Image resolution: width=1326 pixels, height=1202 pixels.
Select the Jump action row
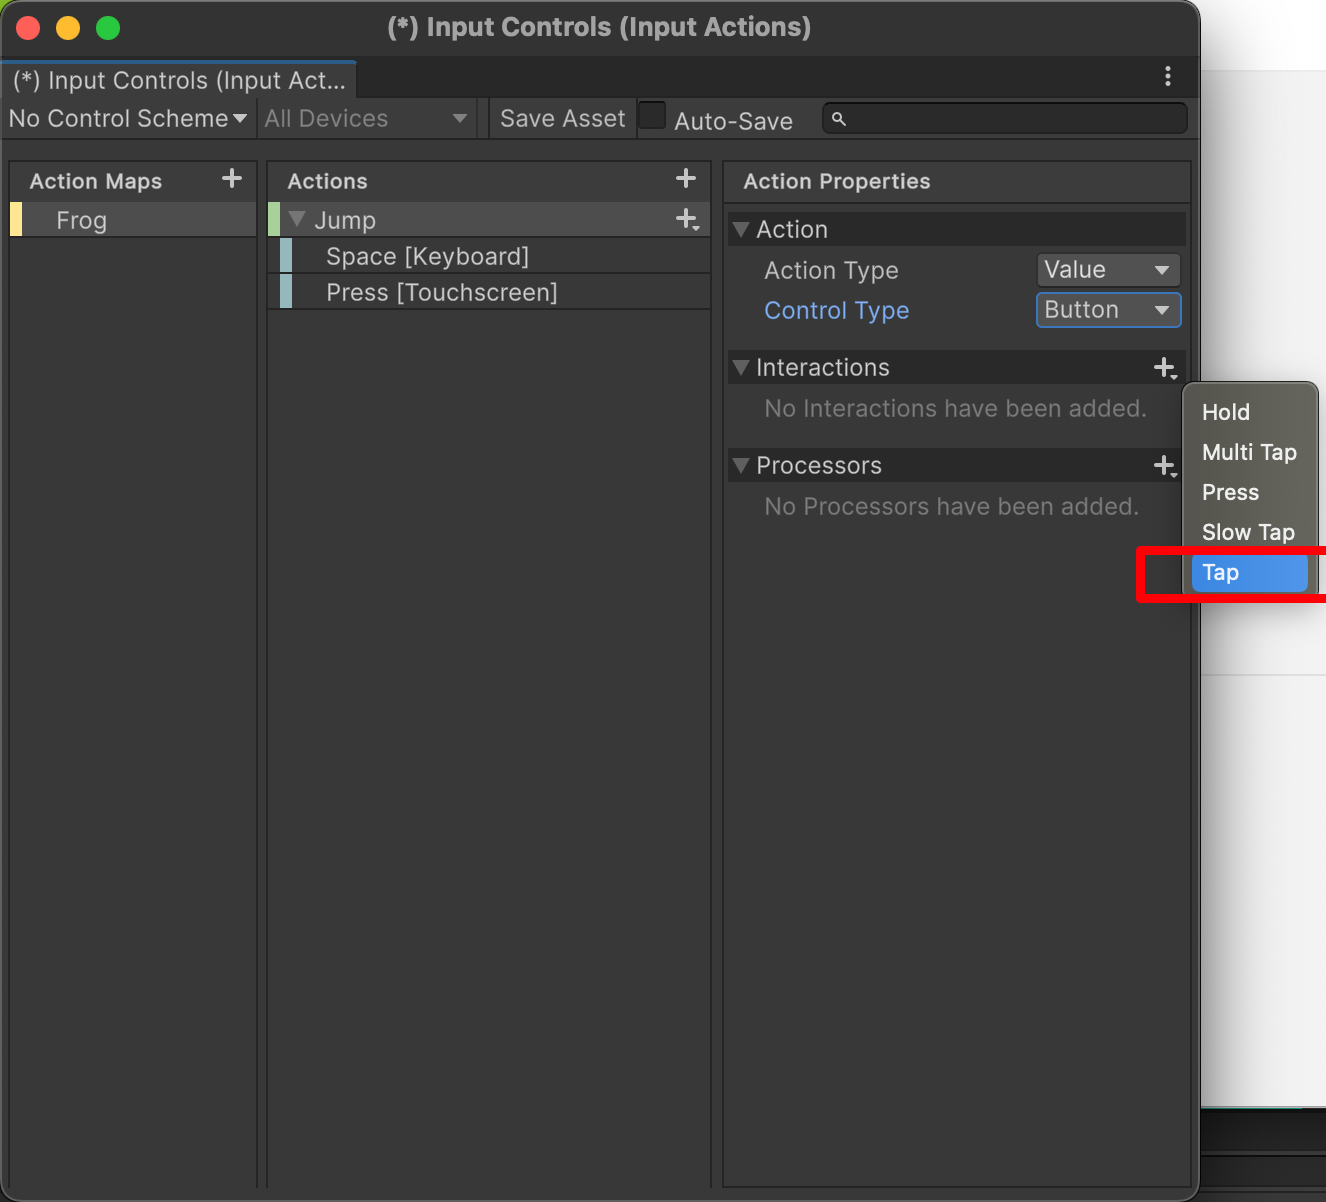pyautogui.click(x=489, y=220)
